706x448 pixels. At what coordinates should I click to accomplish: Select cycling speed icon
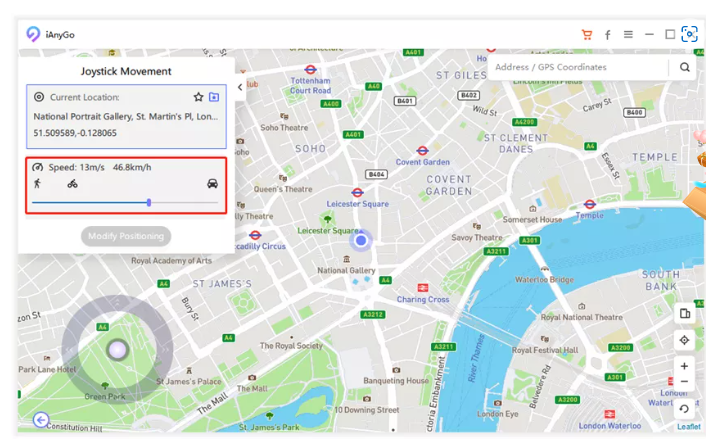(72, 184)
